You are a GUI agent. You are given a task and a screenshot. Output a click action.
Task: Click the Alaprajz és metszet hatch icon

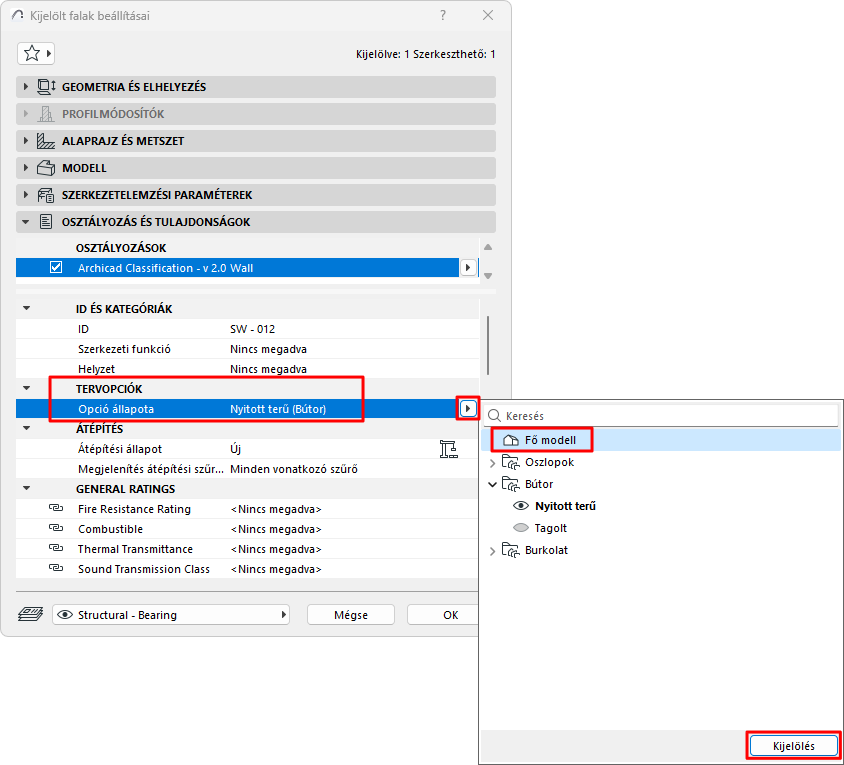(x=46, y=141)
